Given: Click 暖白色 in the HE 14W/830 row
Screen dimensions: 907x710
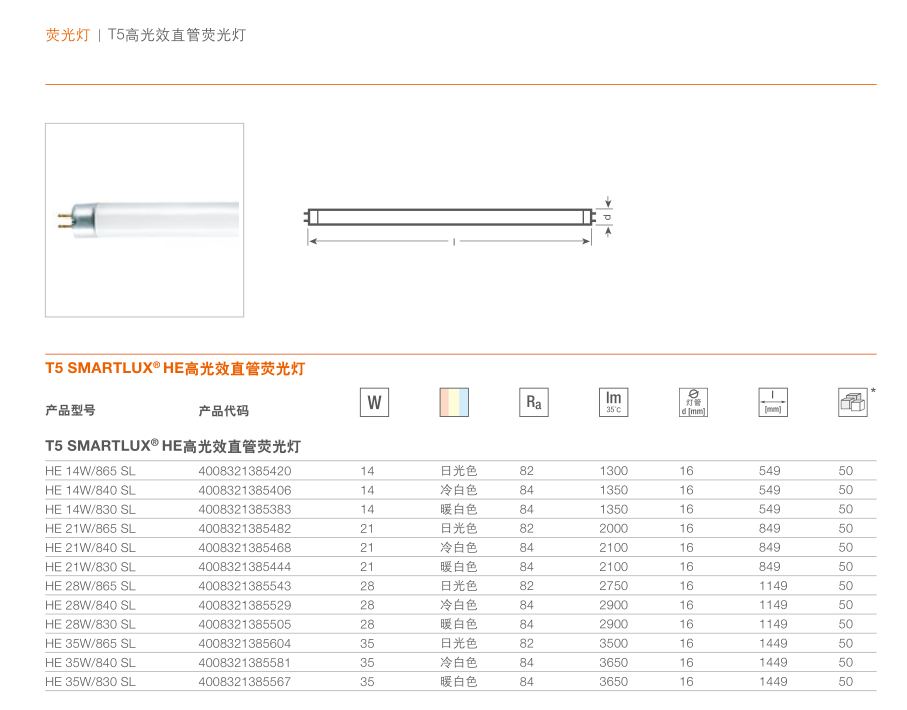Looking at the screenshot, I should [x=459, y=509].
